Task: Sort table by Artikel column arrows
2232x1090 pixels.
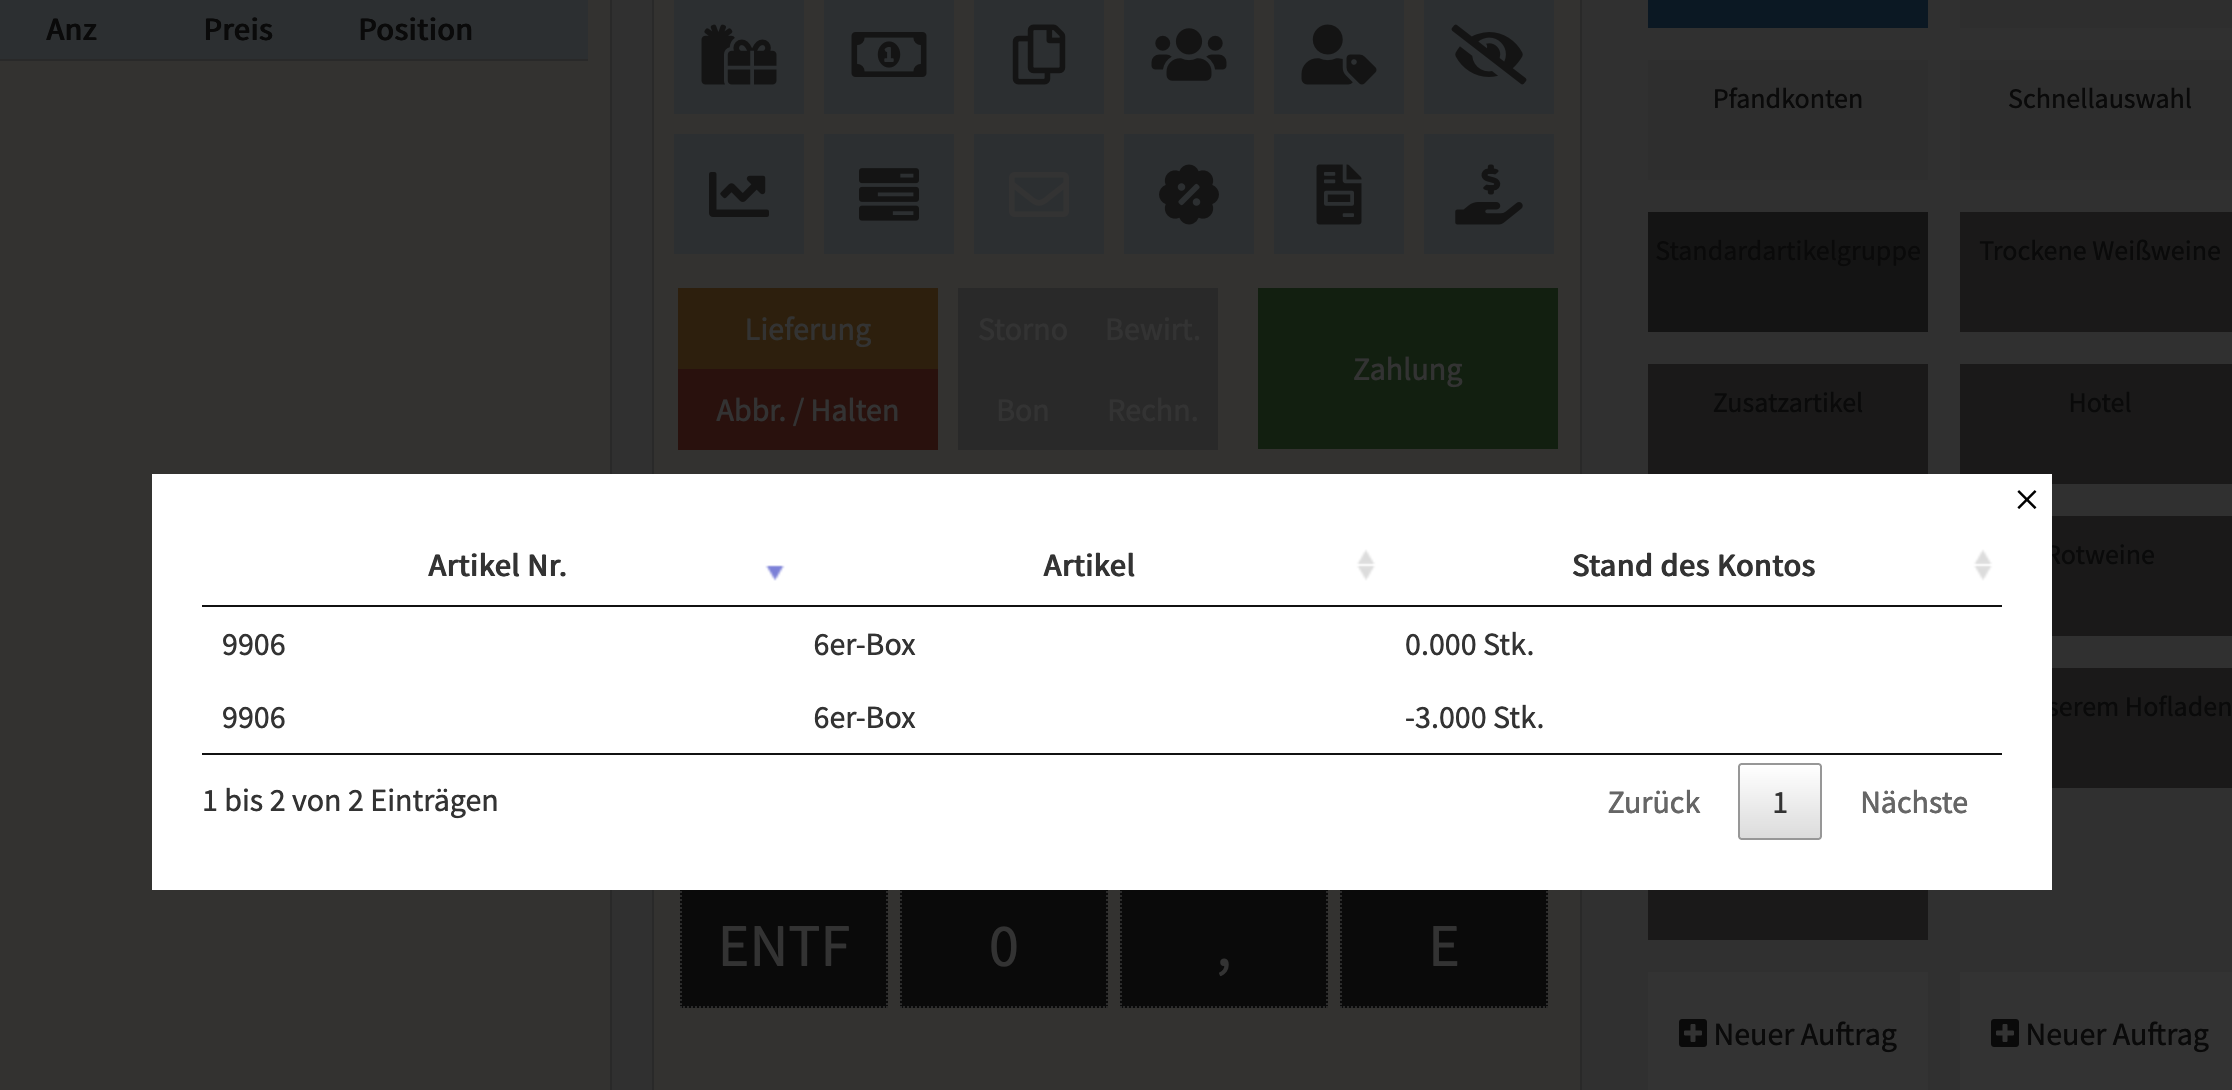Action: pos(1365,566)
